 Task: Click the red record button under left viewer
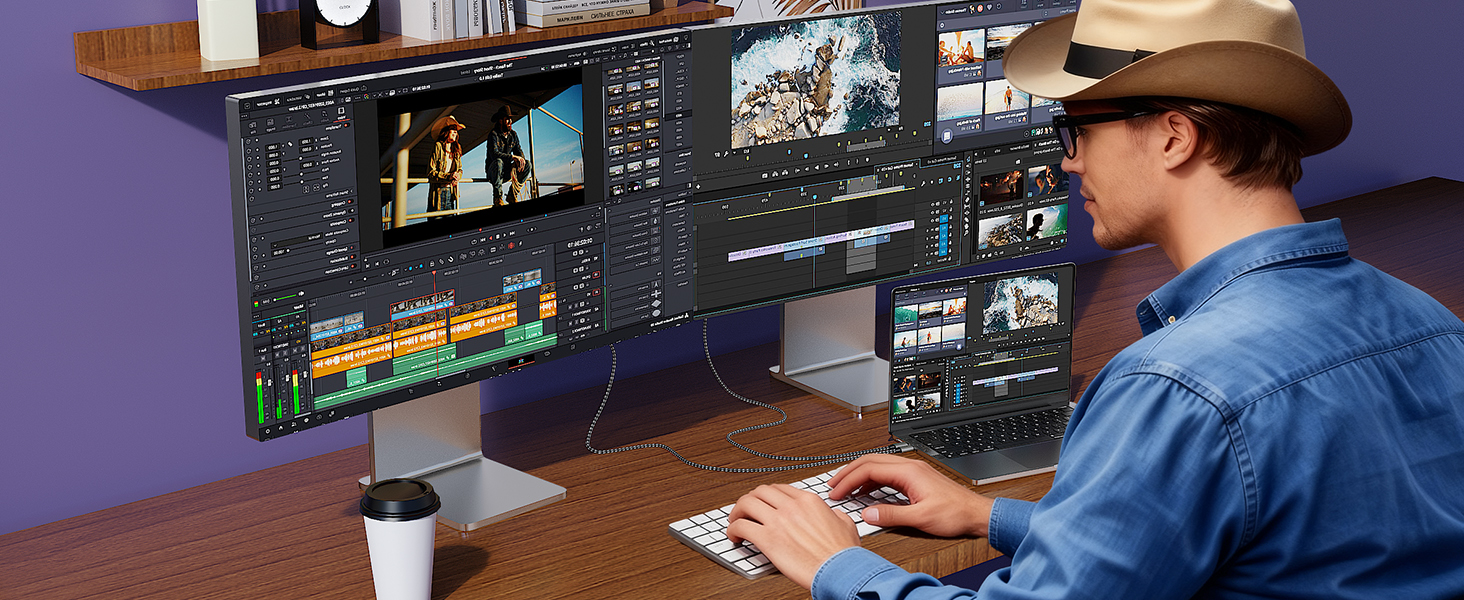click(x=510, y=245)
